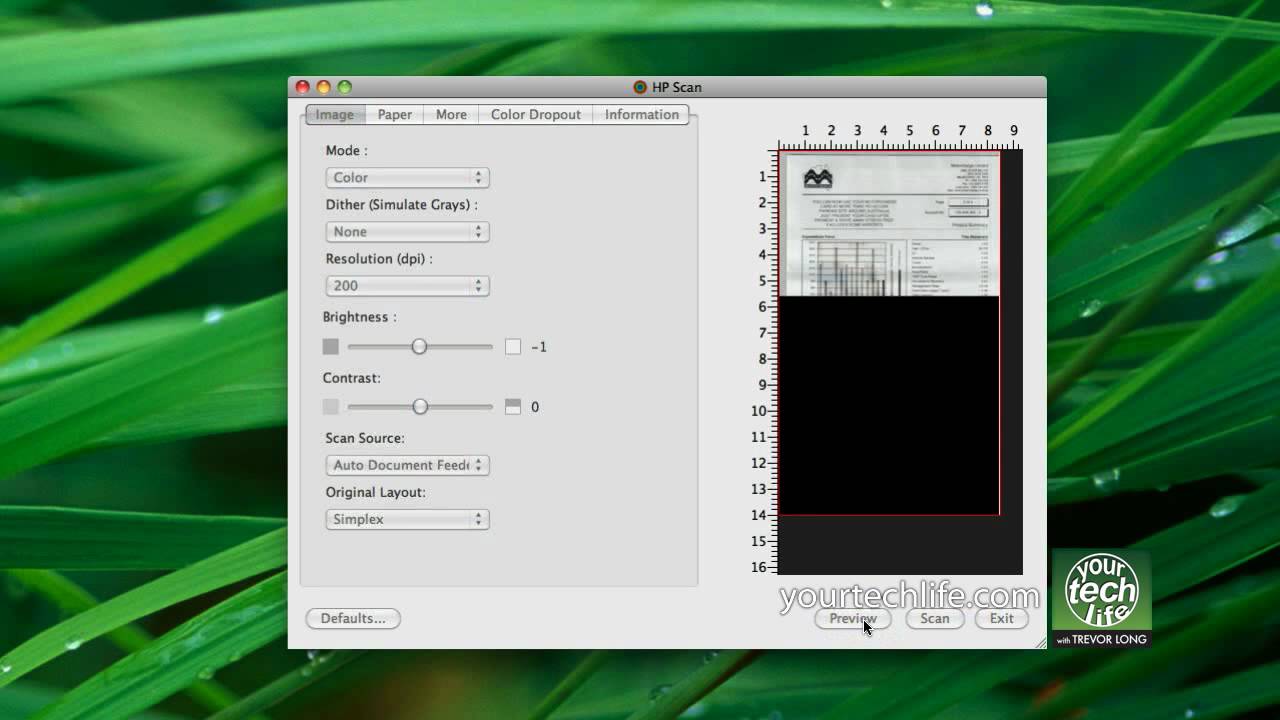Open the Information tab

point(642,114)
